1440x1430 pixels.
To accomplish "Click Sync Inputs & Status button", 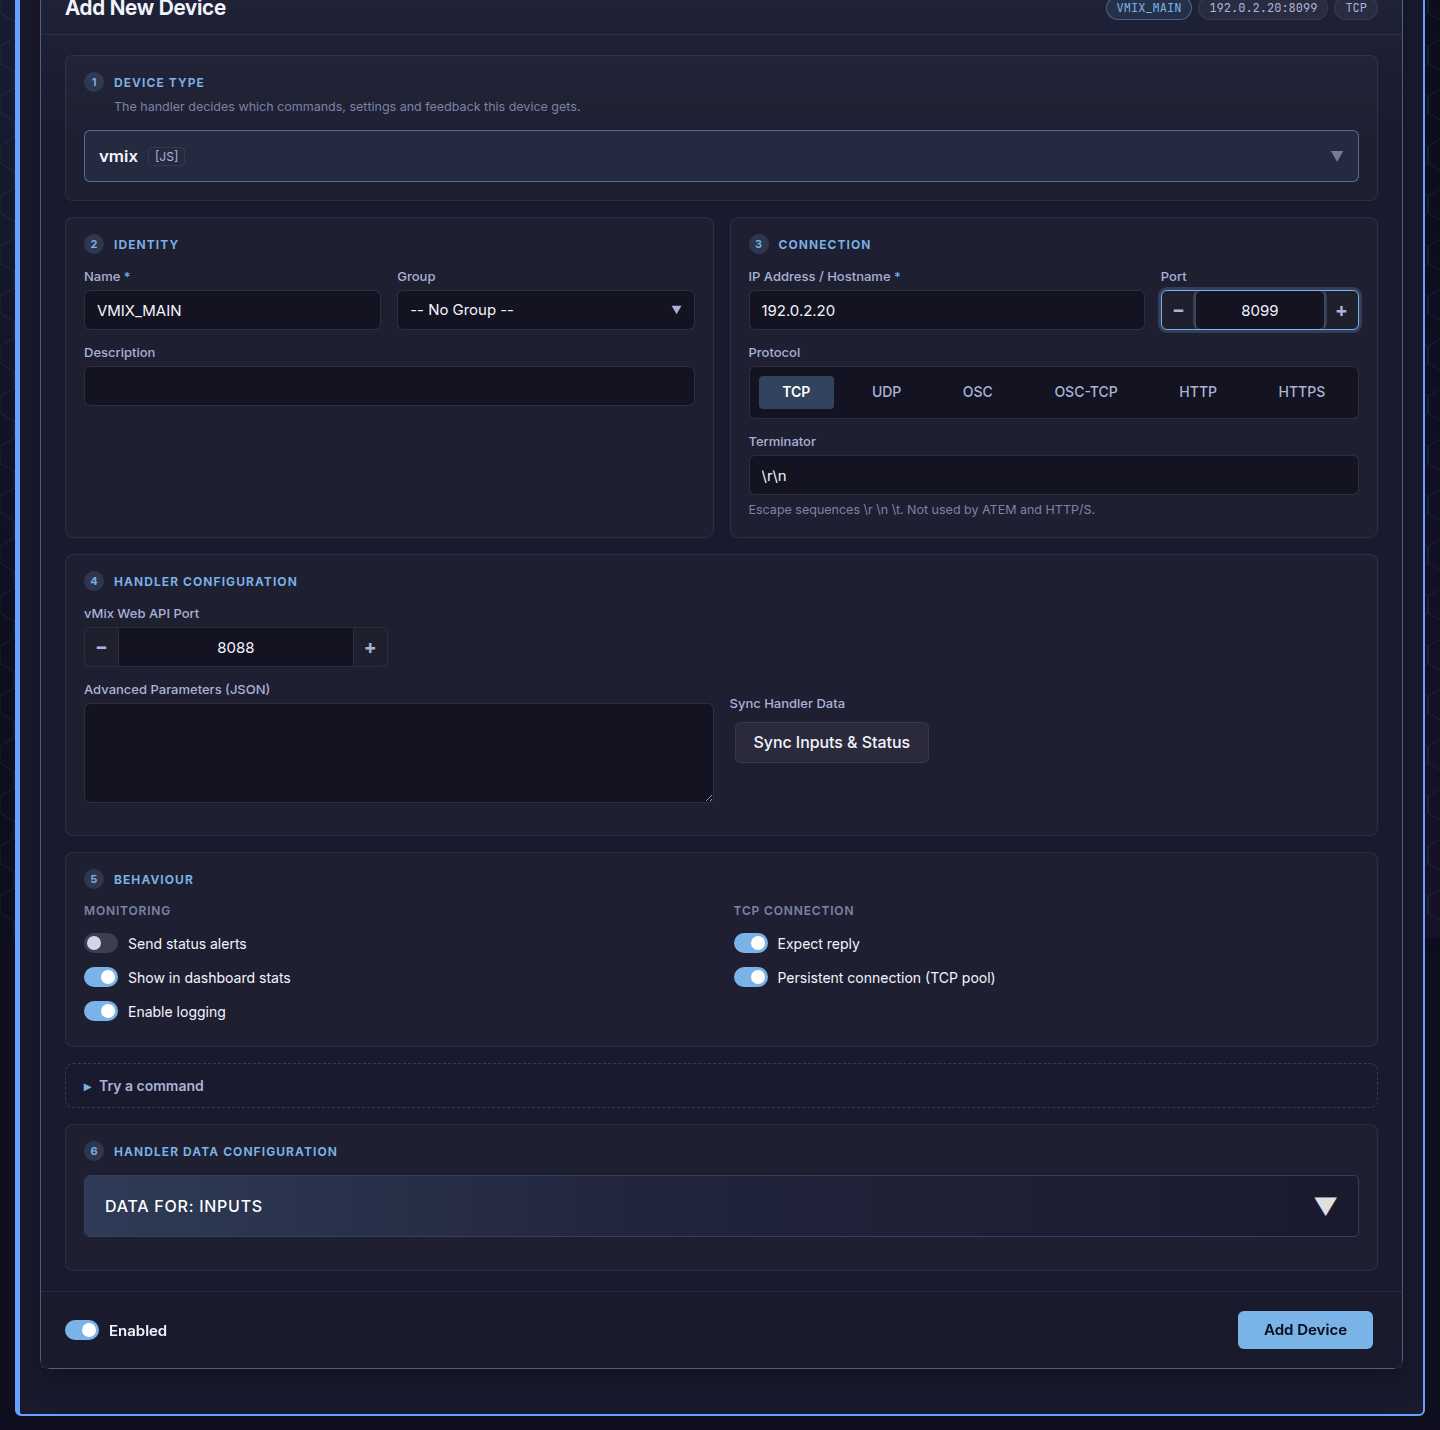I will (832, 743).
